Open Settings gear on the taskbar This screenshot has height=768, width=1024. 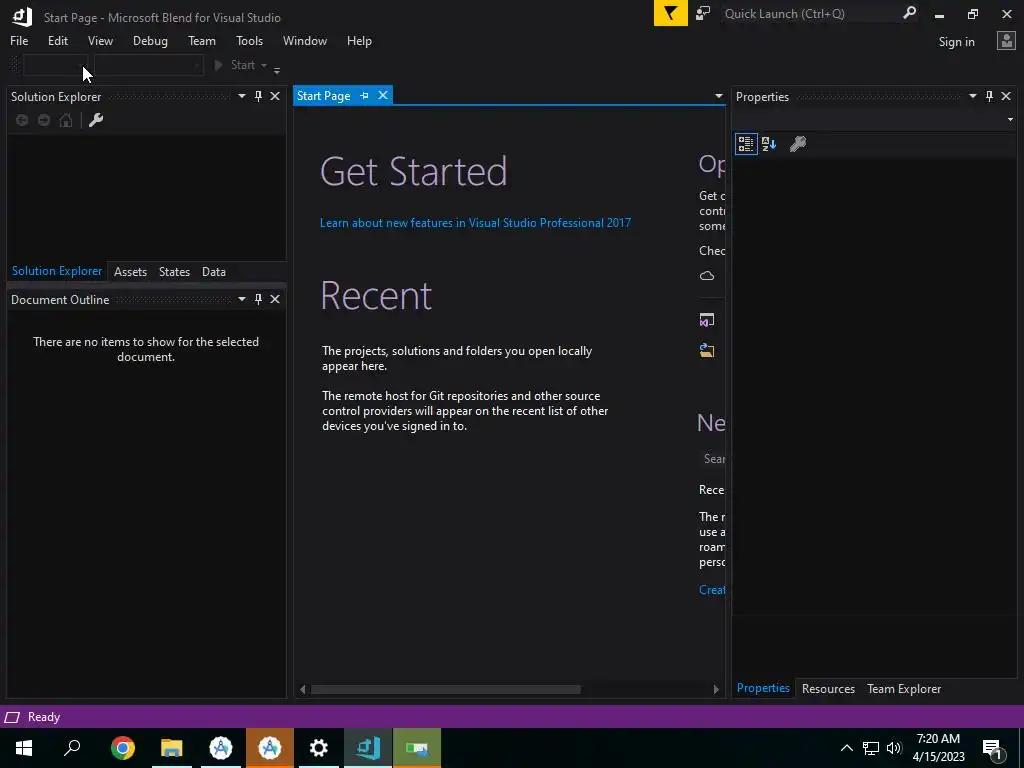(319, 748)
